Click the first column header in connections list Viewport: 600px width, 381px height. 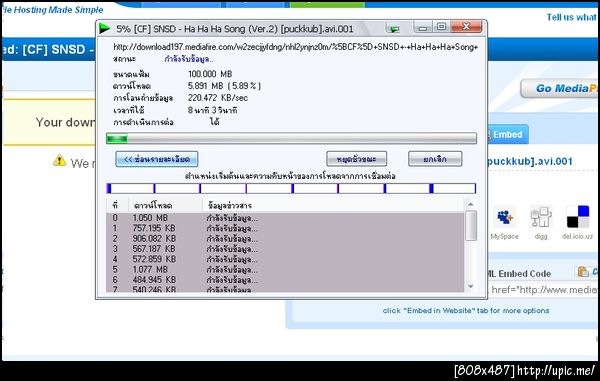(x=117, y=205)
